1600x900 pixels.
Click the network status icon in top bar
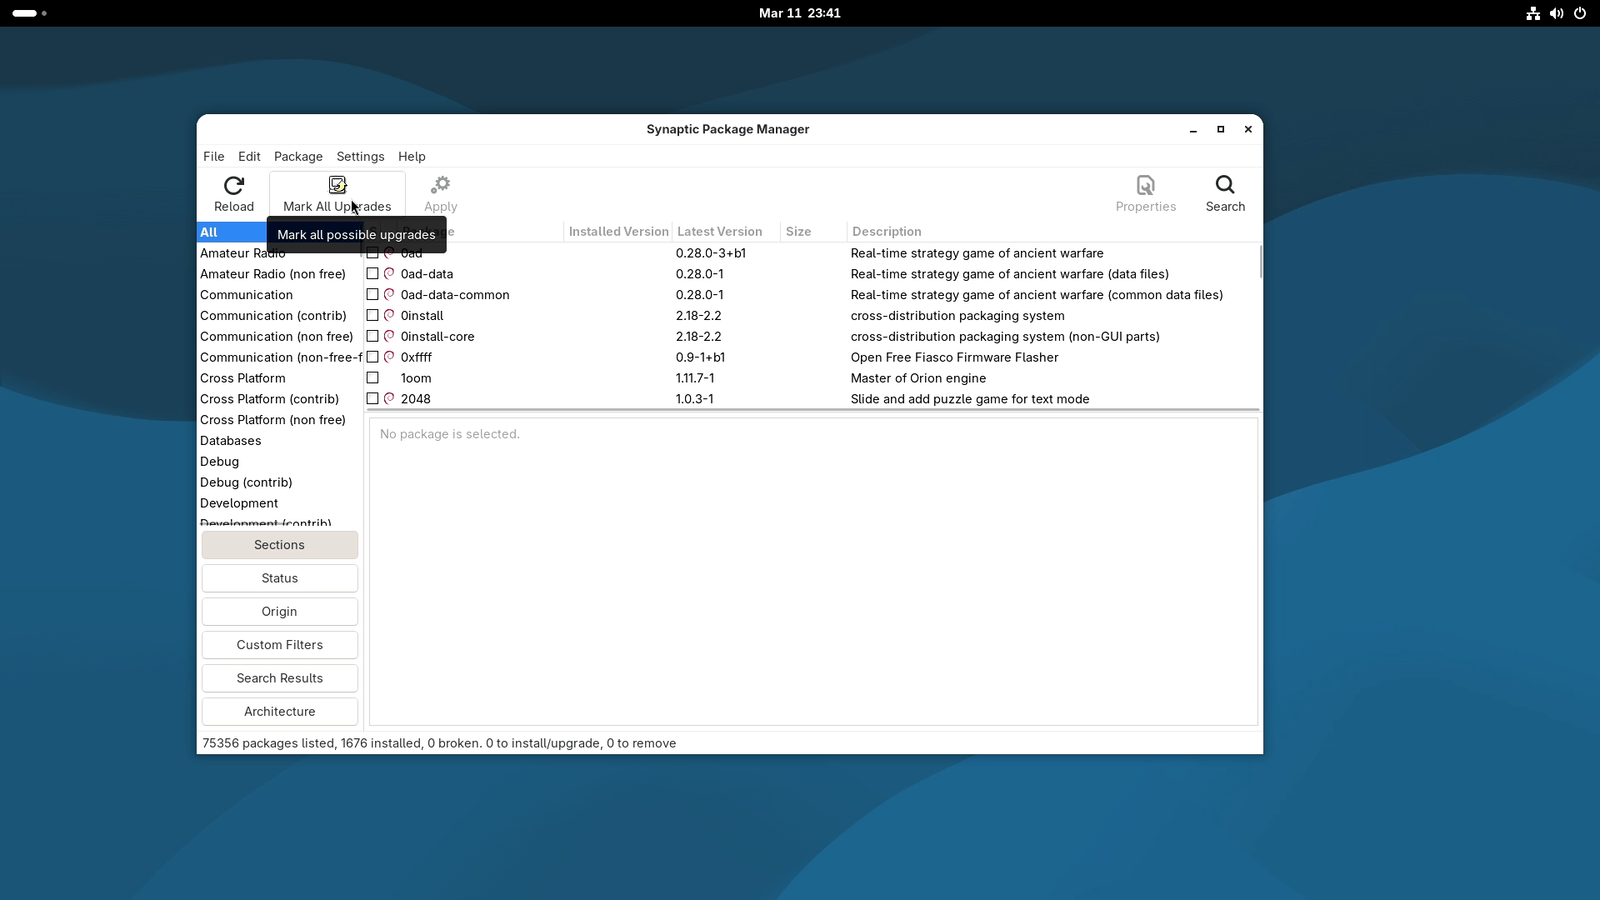coord(1533,13)
